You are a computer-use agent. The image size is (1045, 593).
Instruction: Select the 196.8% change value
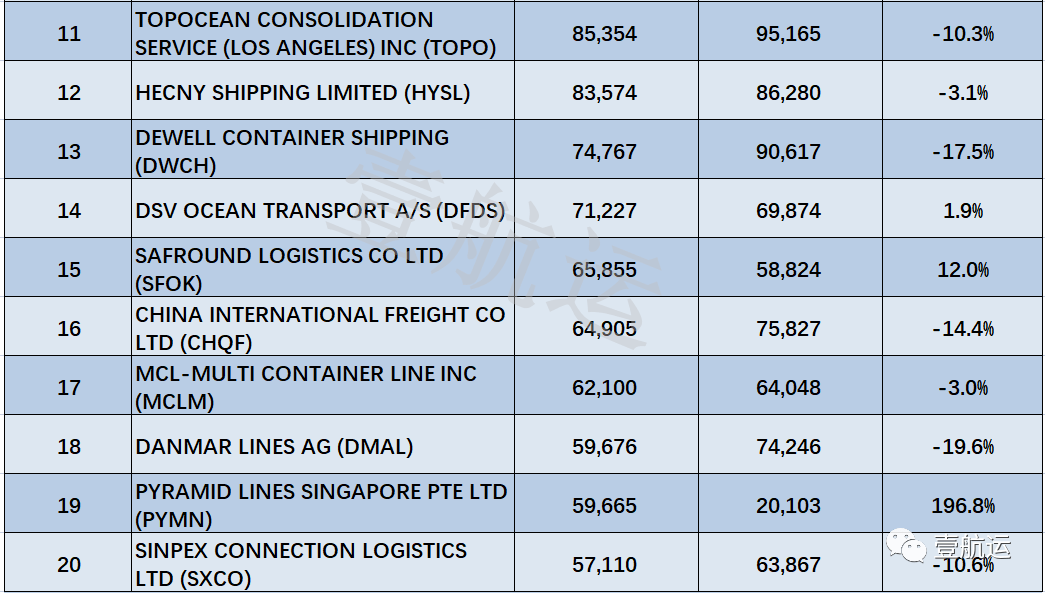962,506
